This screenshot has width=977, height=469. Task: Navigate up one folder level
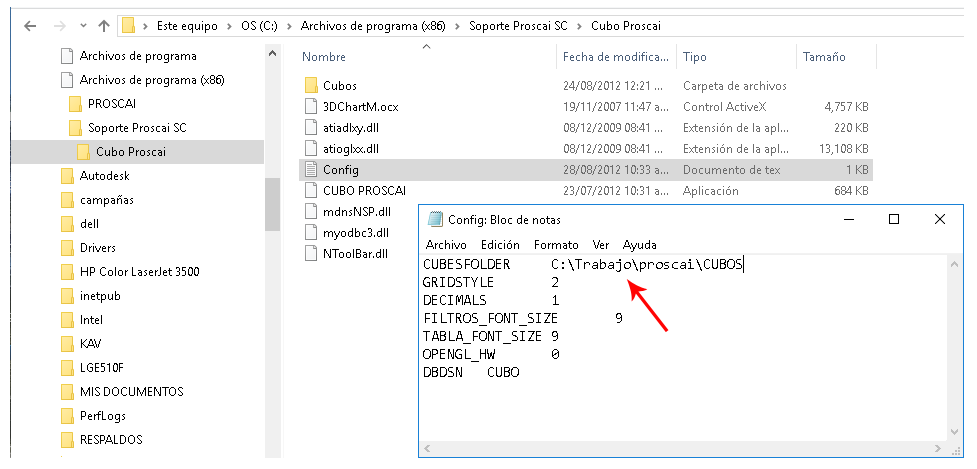[104, 26]
